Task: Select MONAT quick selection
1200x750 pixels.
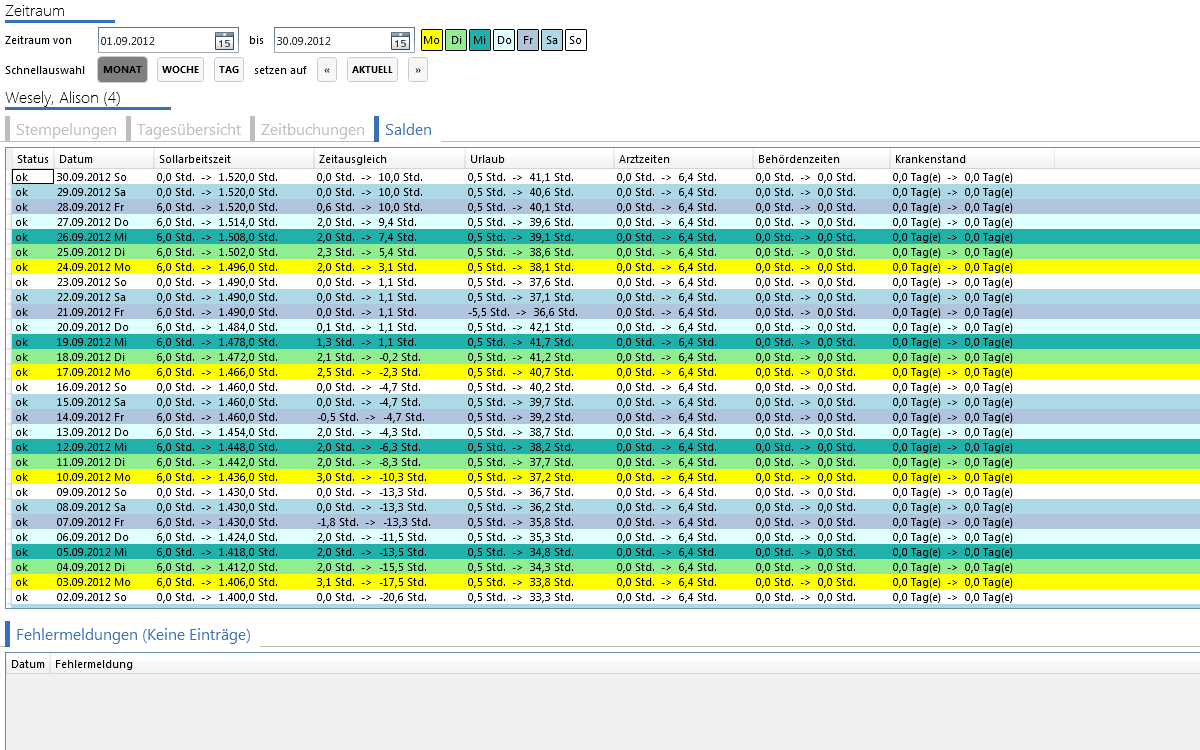Action: [x=122, y=70]
